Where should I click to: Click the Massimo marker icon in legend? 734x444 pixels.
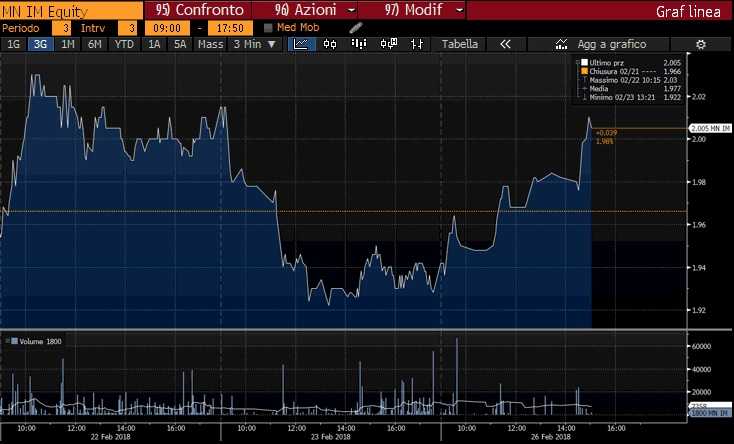pos(584,80)
